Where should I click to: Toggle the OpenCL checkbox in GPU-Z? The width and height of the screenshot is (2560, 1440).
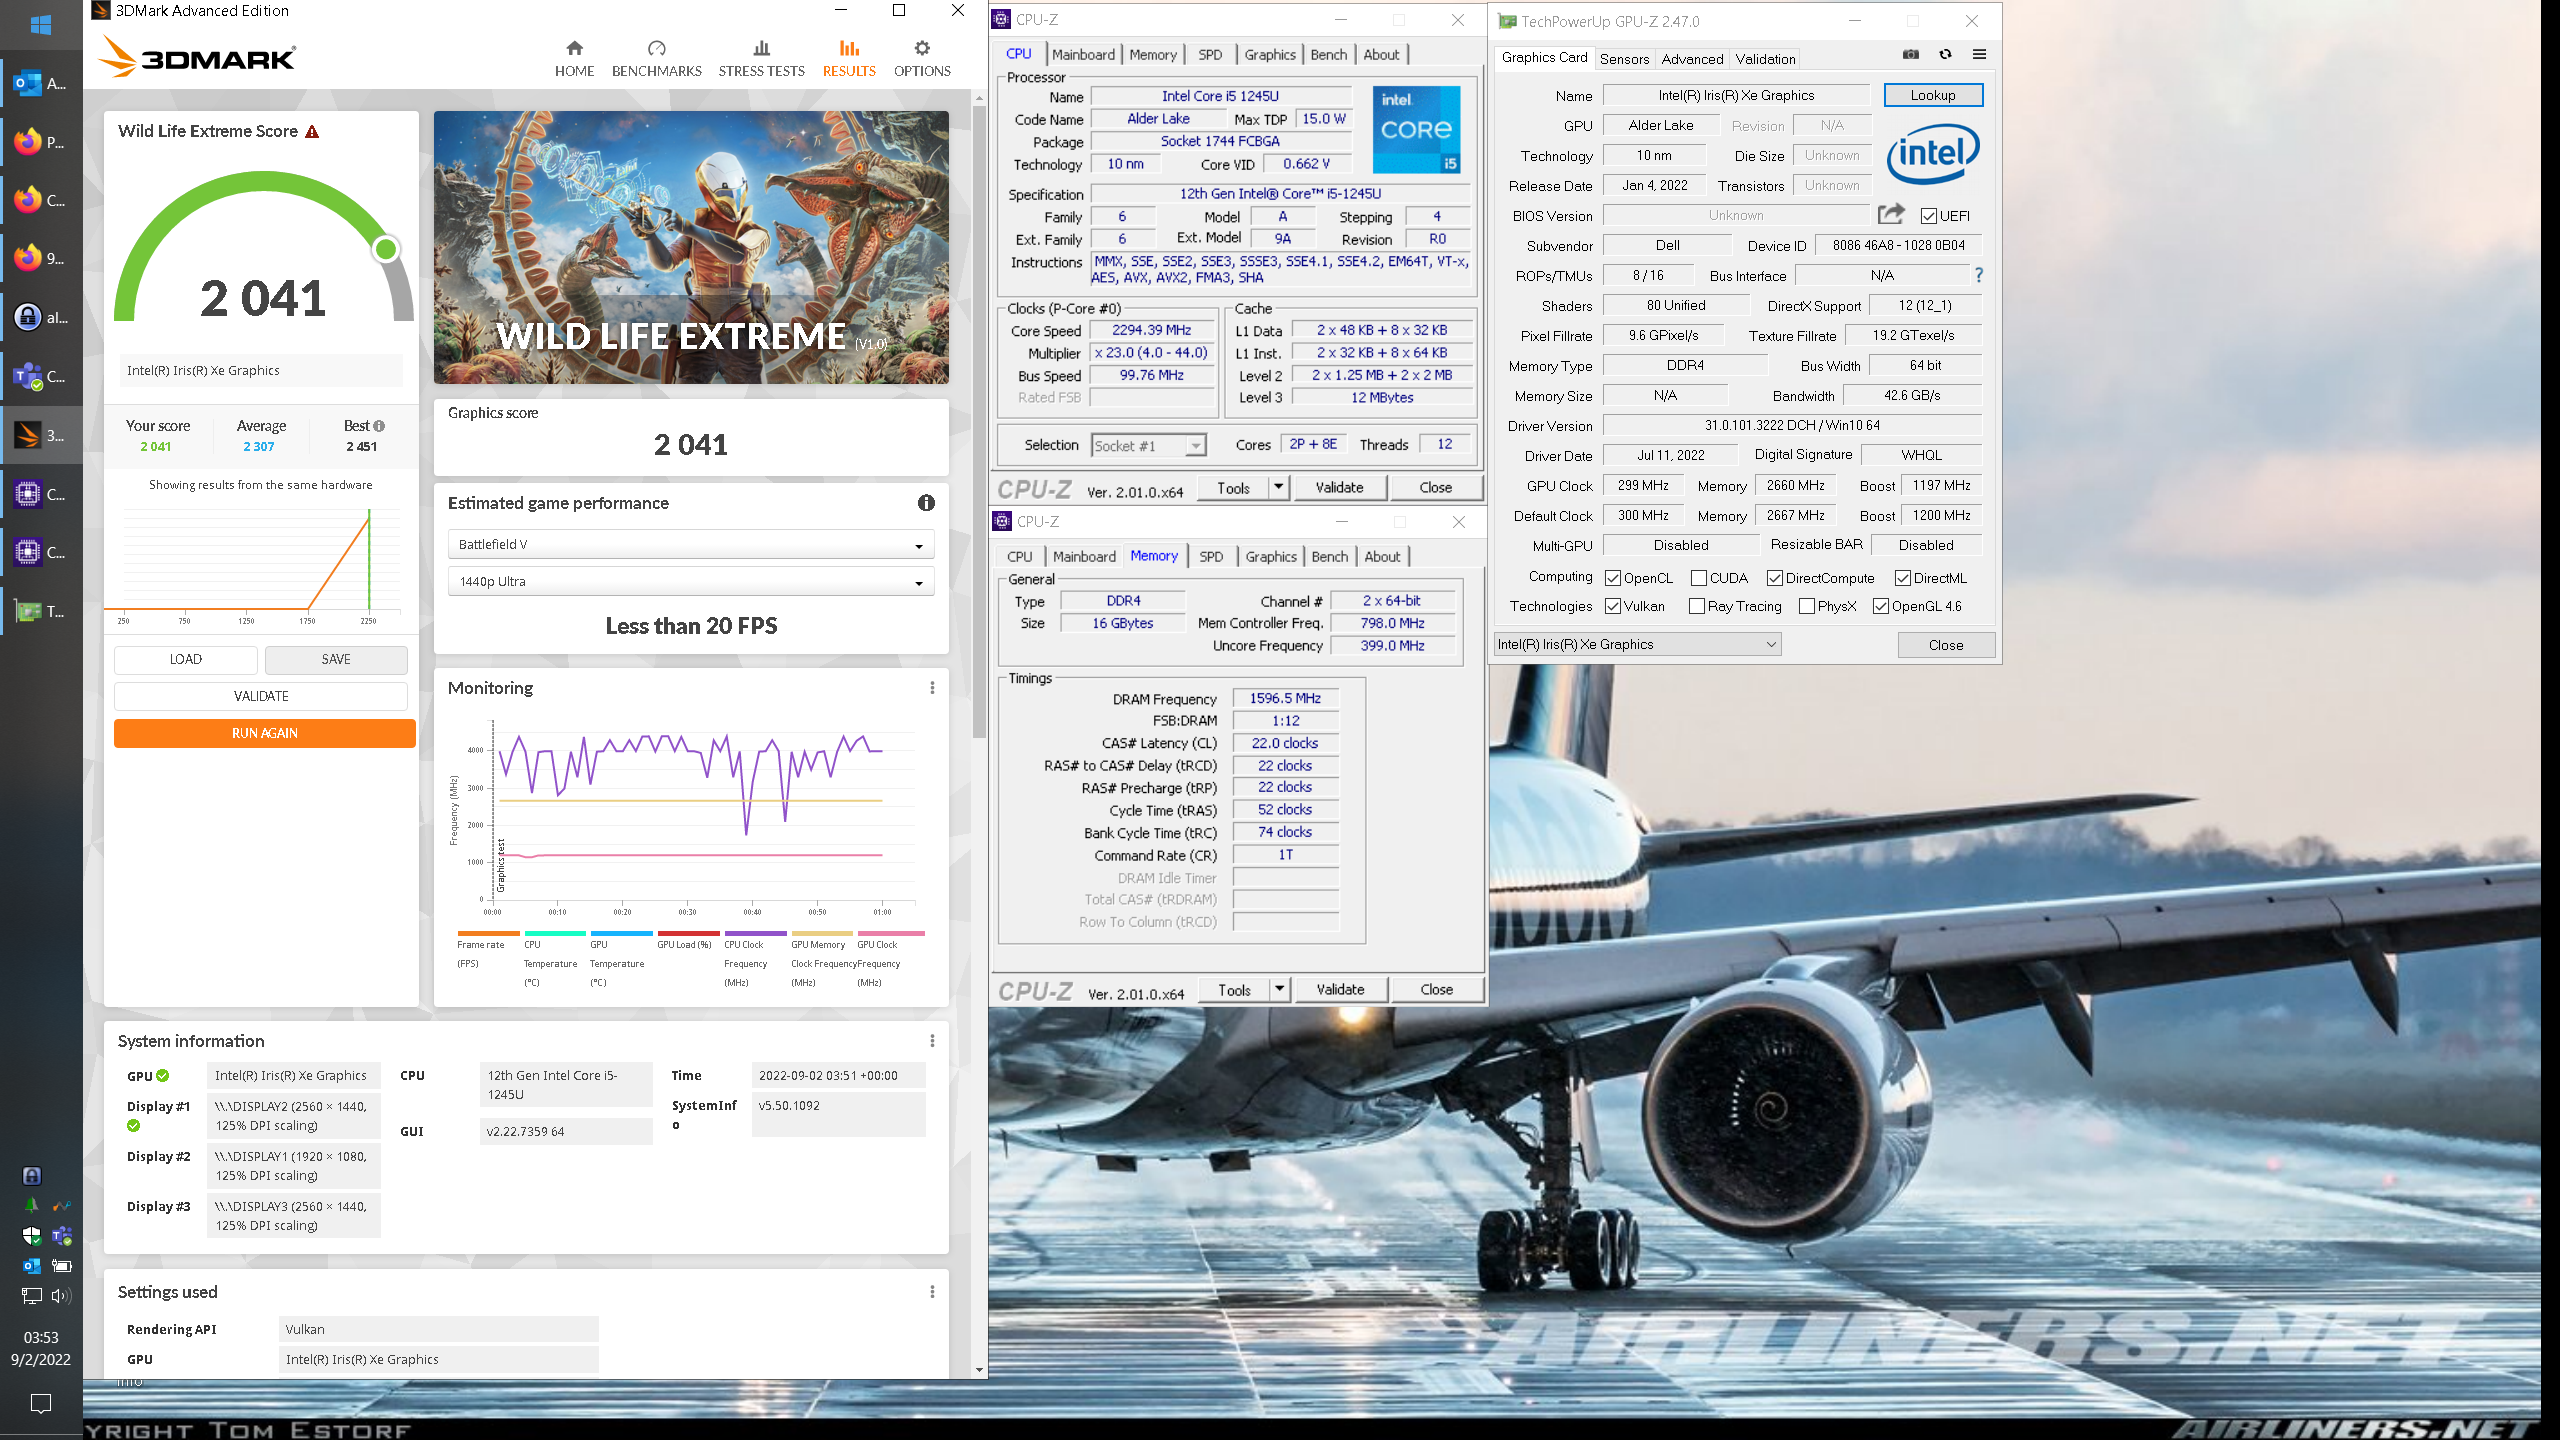[x=1612, y=578]
